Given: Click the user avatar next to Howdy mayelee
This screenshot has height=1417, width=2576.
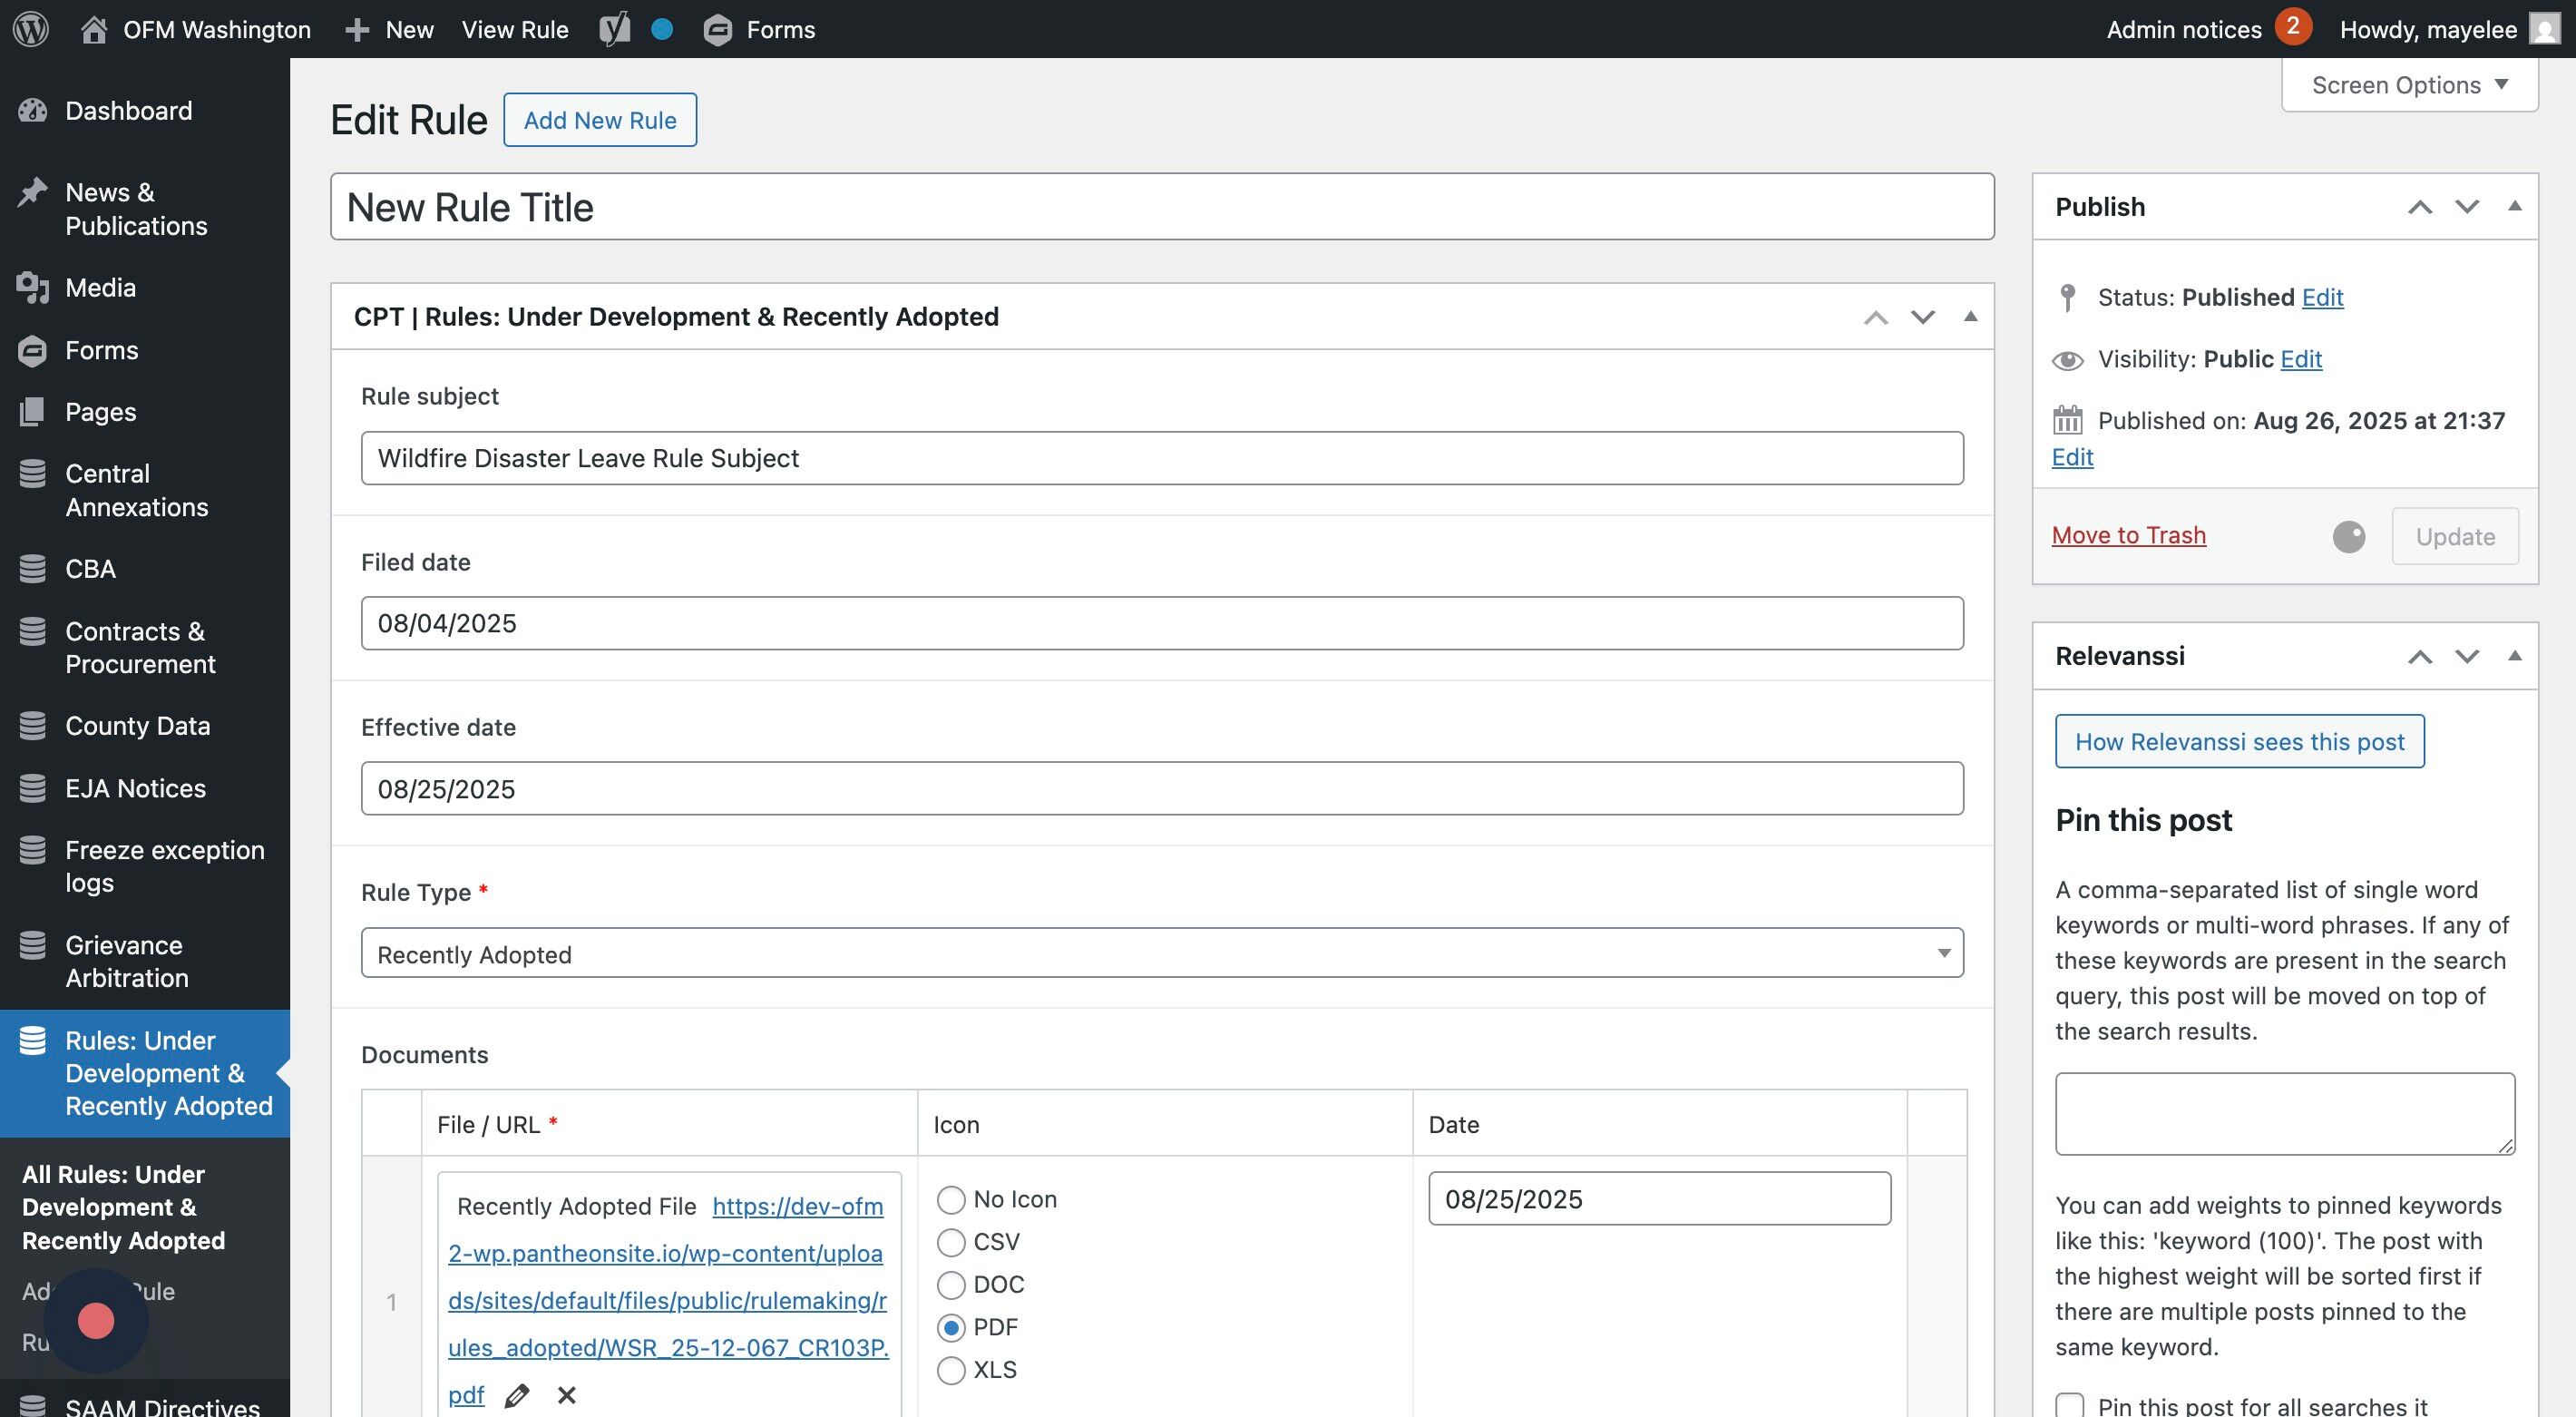Looking at the screenshot, I should (2544, 29).
